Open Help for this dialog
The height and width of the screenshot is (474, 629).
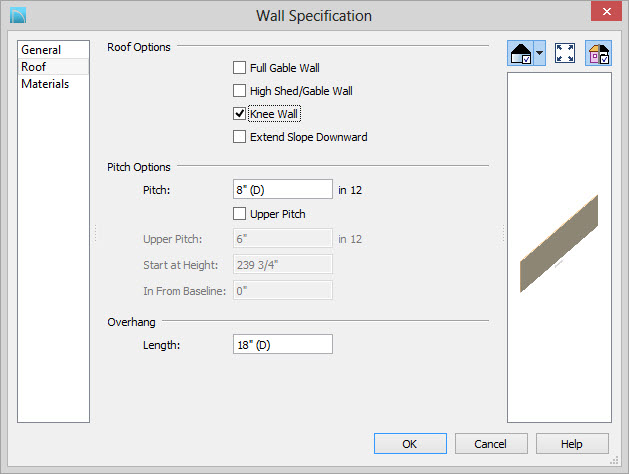click(x=572, y=444)
